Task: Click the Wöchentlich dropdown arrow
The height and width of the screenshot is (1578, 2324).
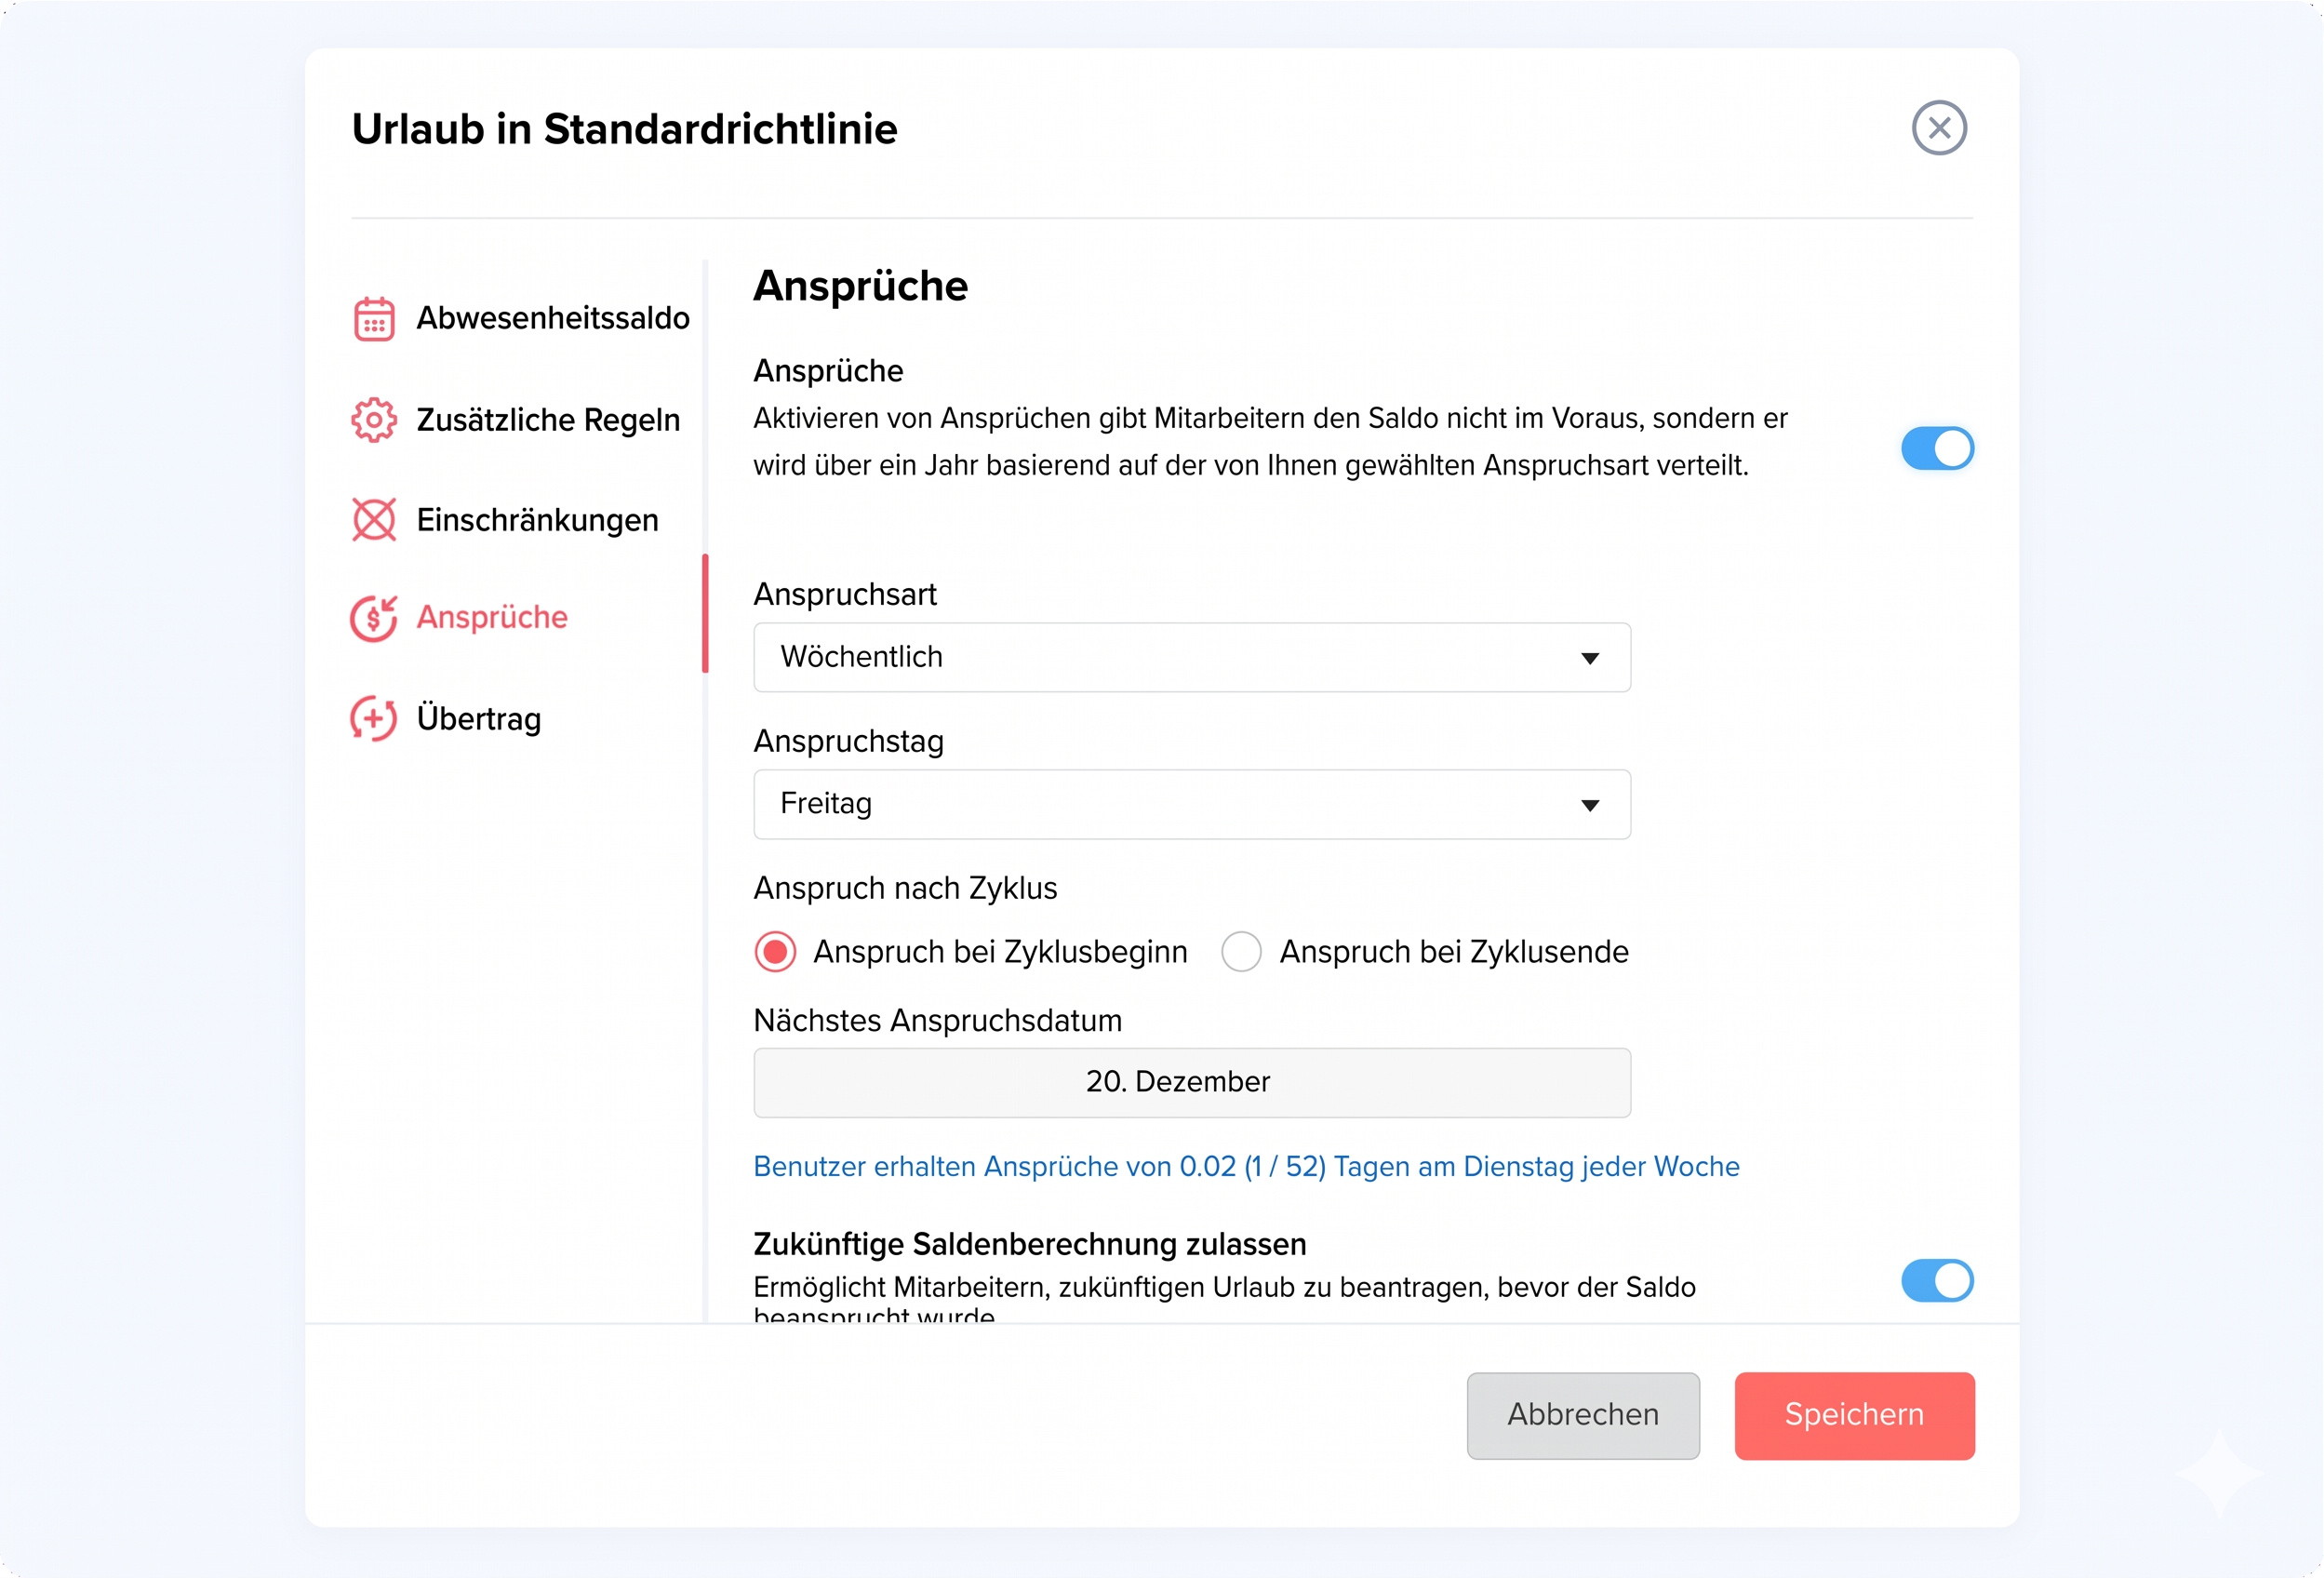Action: tap(1589, 658)
